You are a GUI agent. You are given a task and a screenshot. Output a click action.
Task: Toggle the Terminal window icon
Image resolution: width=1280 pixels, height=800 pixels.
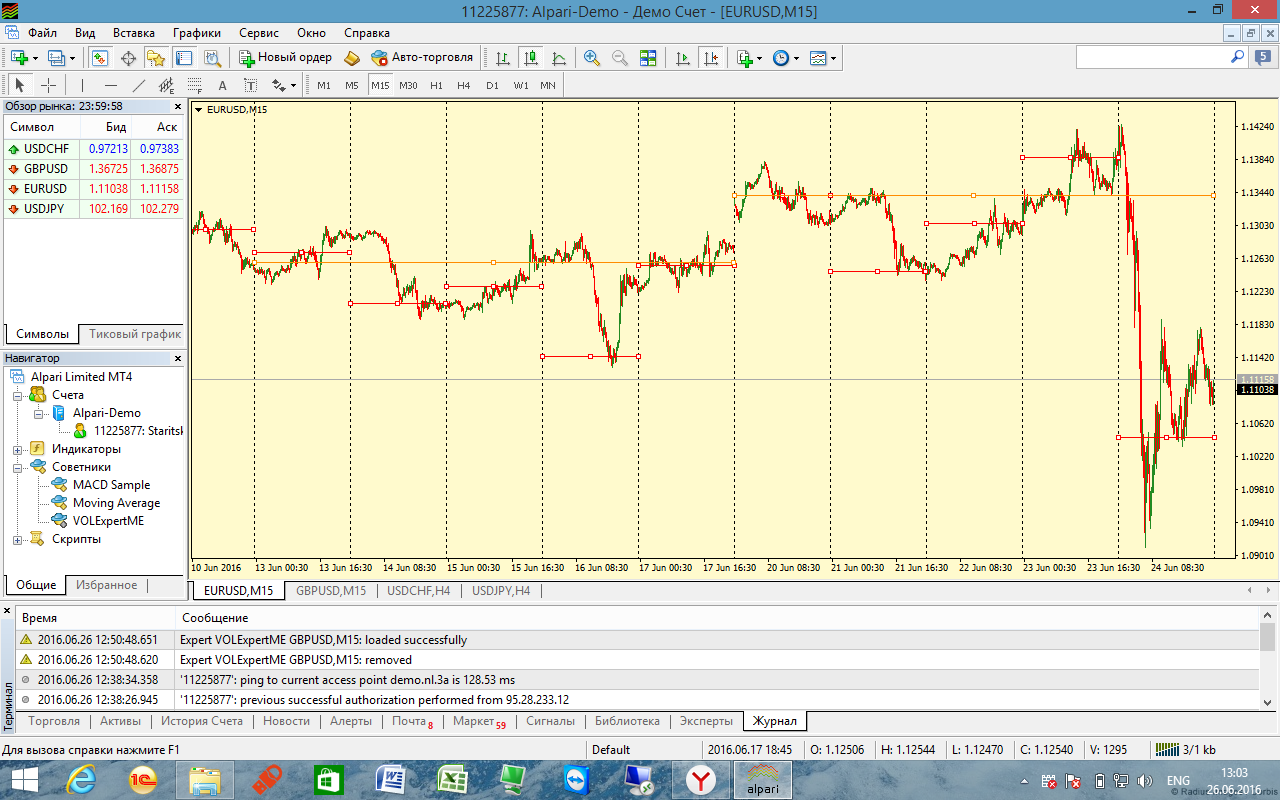(x=184, y=58)
